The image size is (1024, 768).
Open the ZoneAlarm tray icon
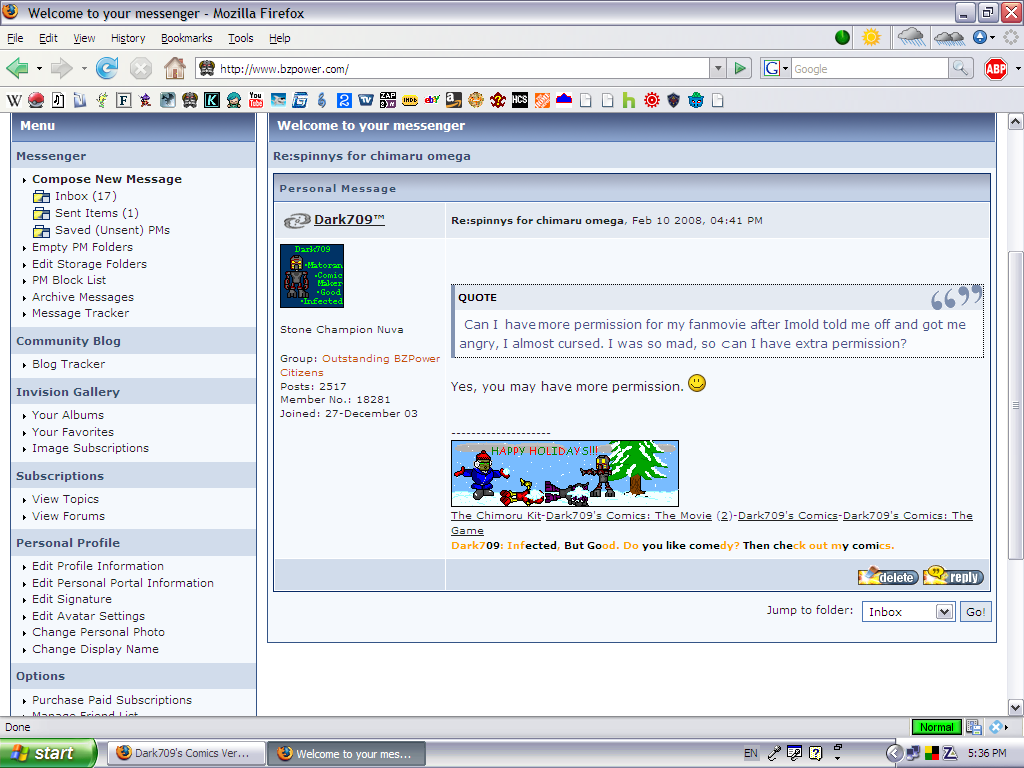click(x=950, y=753)
